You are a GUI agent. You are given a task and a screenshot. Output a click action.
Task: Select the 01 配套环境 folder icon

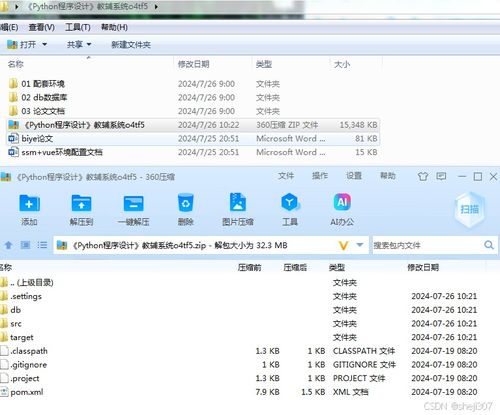[x=13, y=83]
